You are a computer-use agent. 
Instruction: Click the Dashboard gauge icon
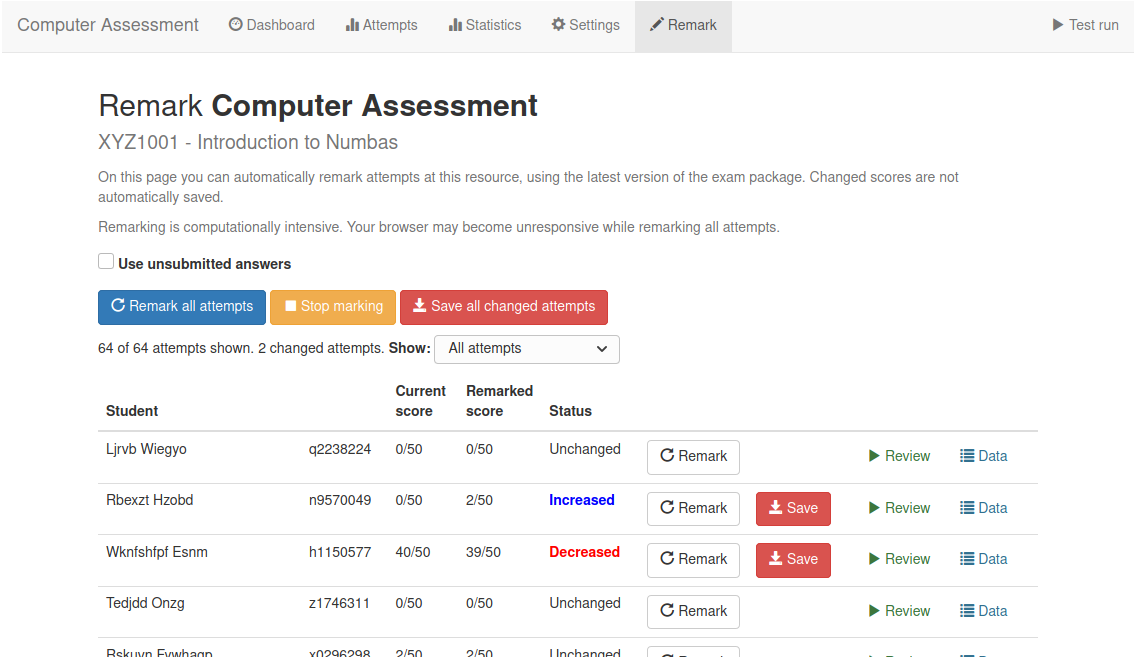235,25
